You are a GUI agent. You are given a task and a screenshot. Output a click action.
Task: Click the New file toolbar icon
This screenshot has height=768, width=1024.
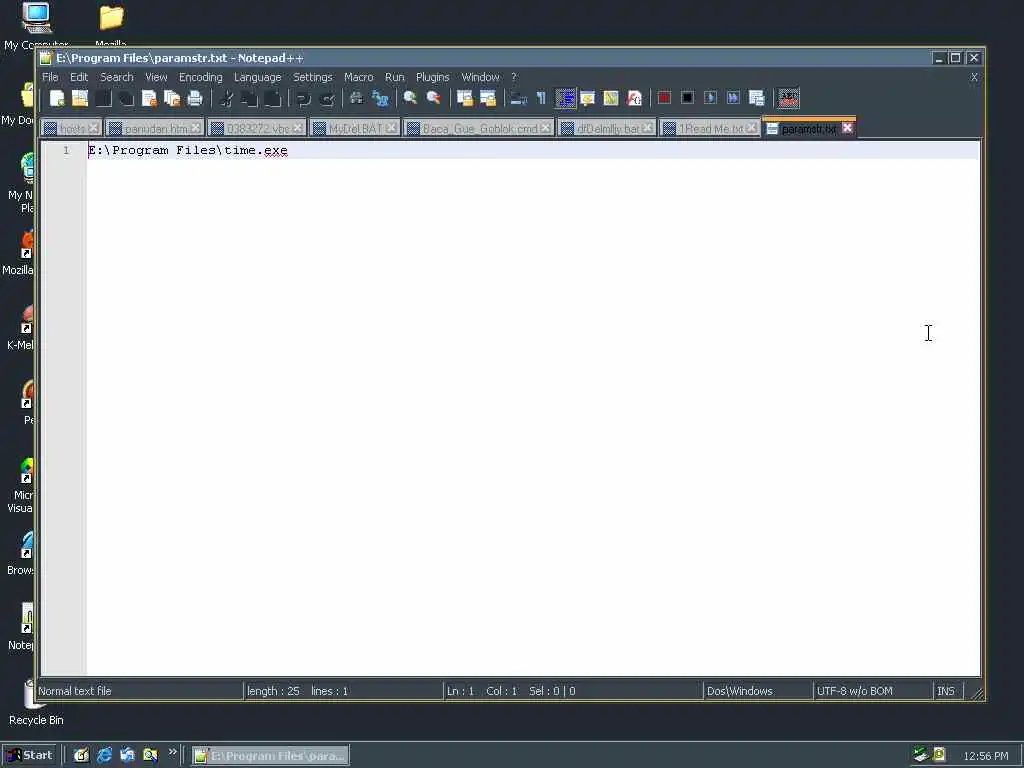click(x=57, y=98)
